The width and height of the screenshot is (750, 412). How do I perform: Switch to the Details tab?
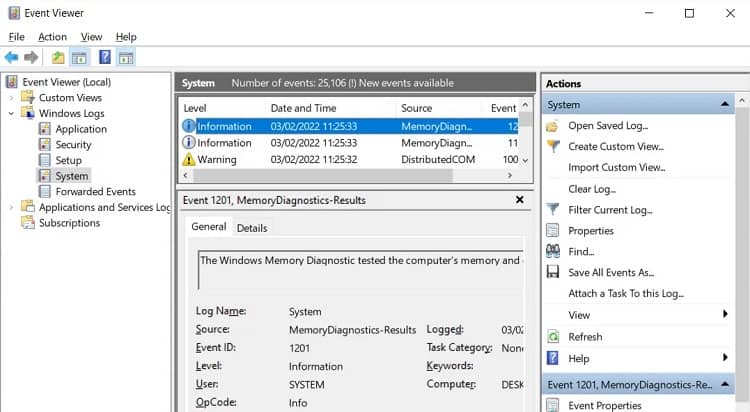pyautogui.click(x=252, y=228)
